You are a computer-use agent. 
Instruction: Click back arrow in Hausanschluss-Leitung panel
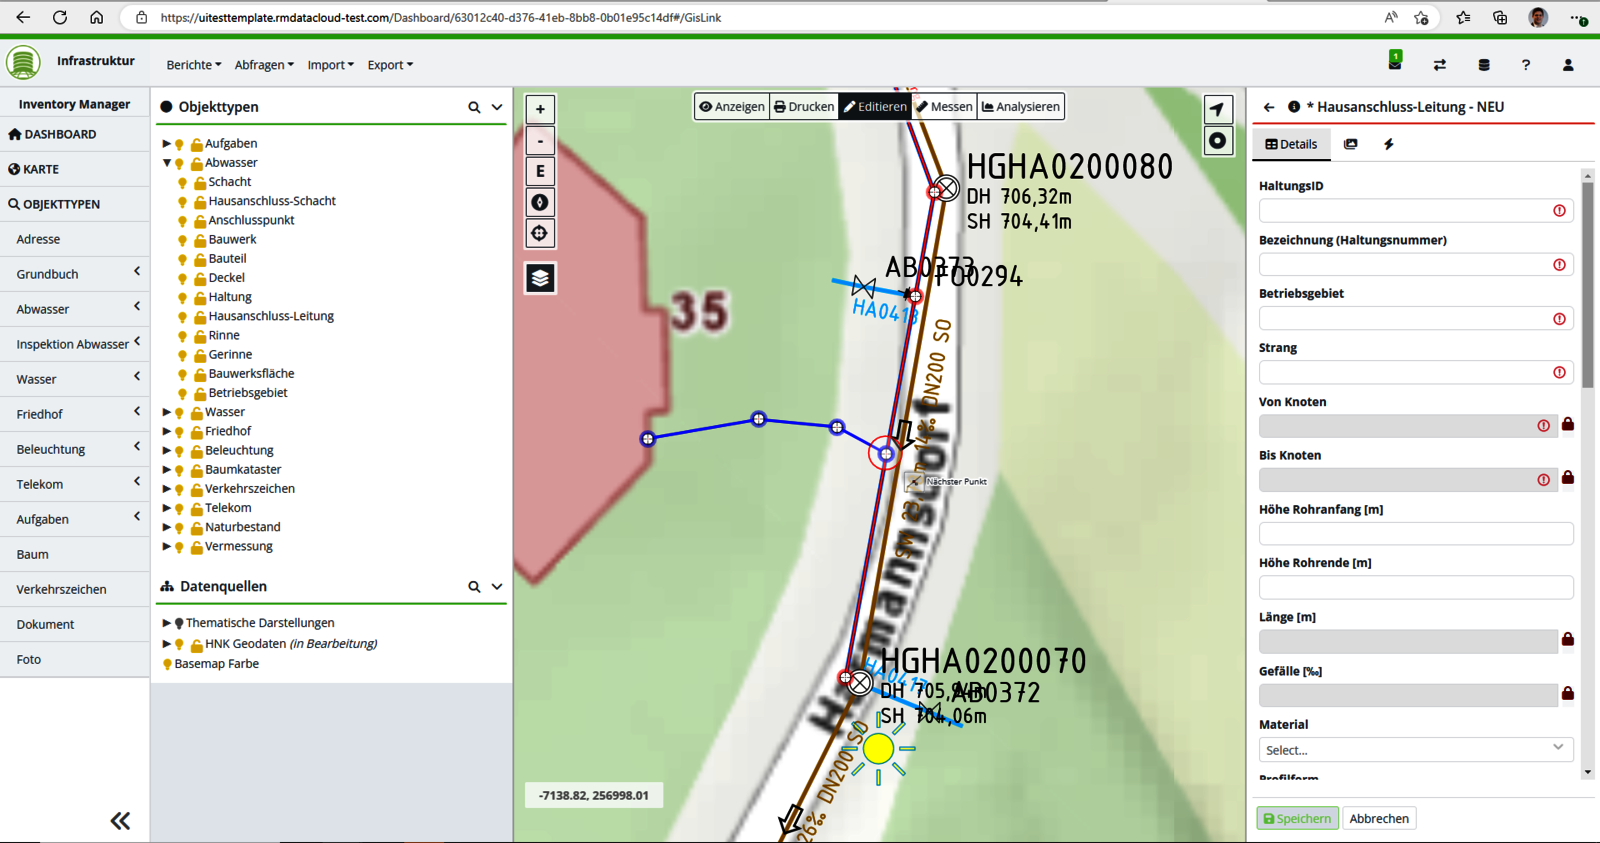tap(1269, 107)
